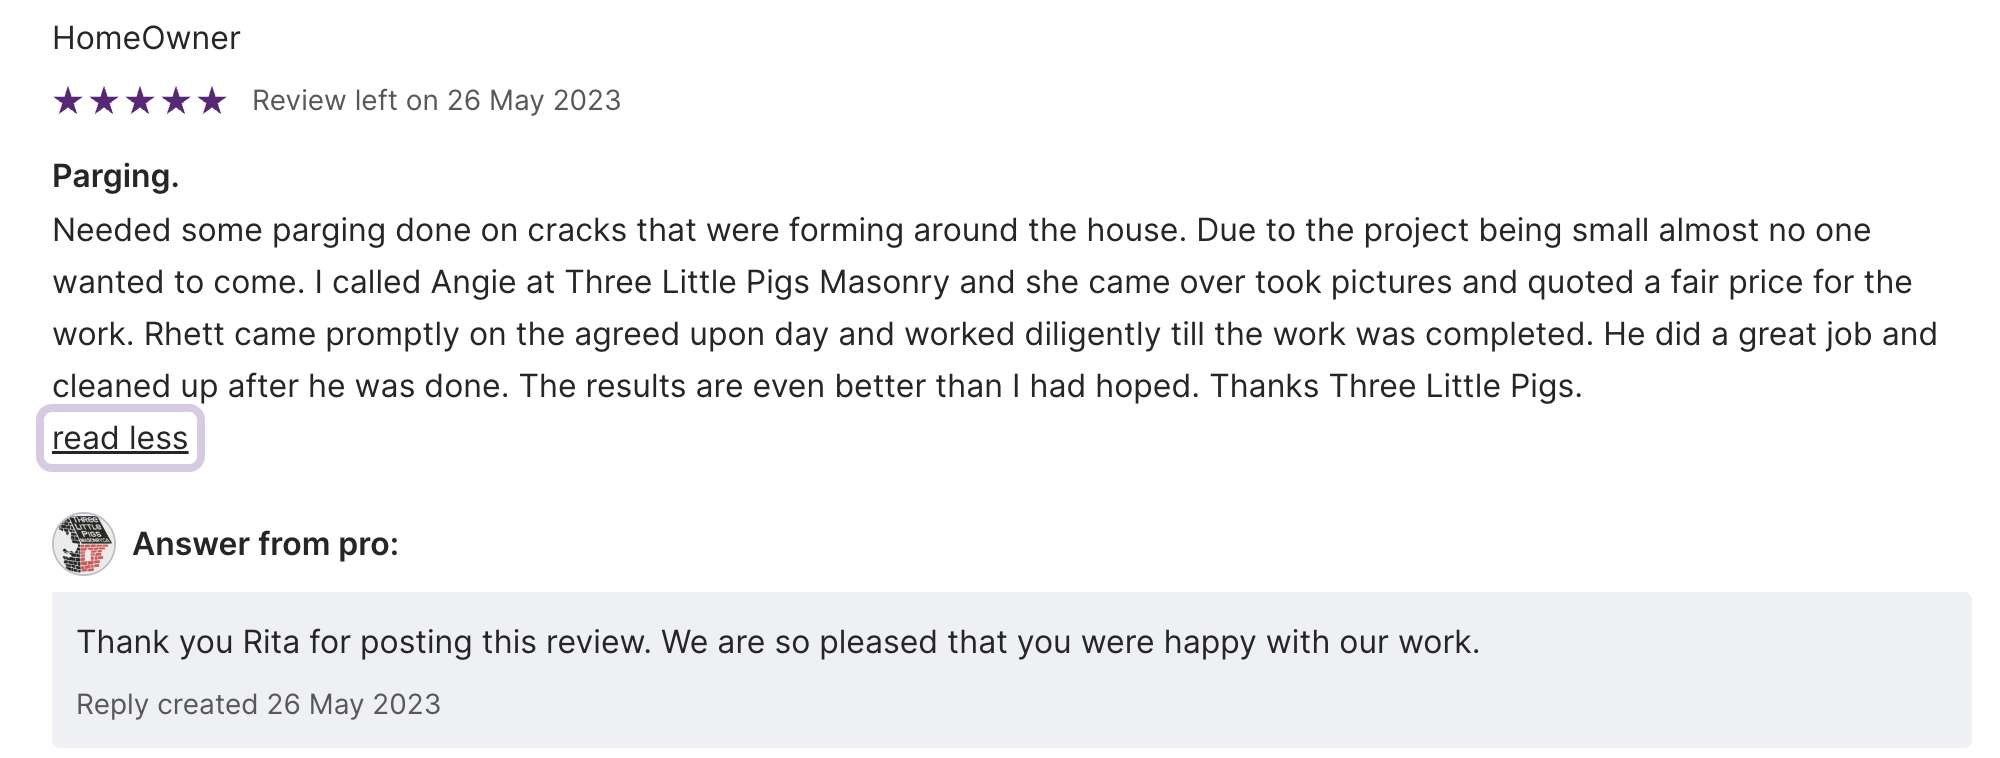The image size is (2000, 758).
Task: Click the "Review left on 26 May 2023" text
Action: point(436,101)
